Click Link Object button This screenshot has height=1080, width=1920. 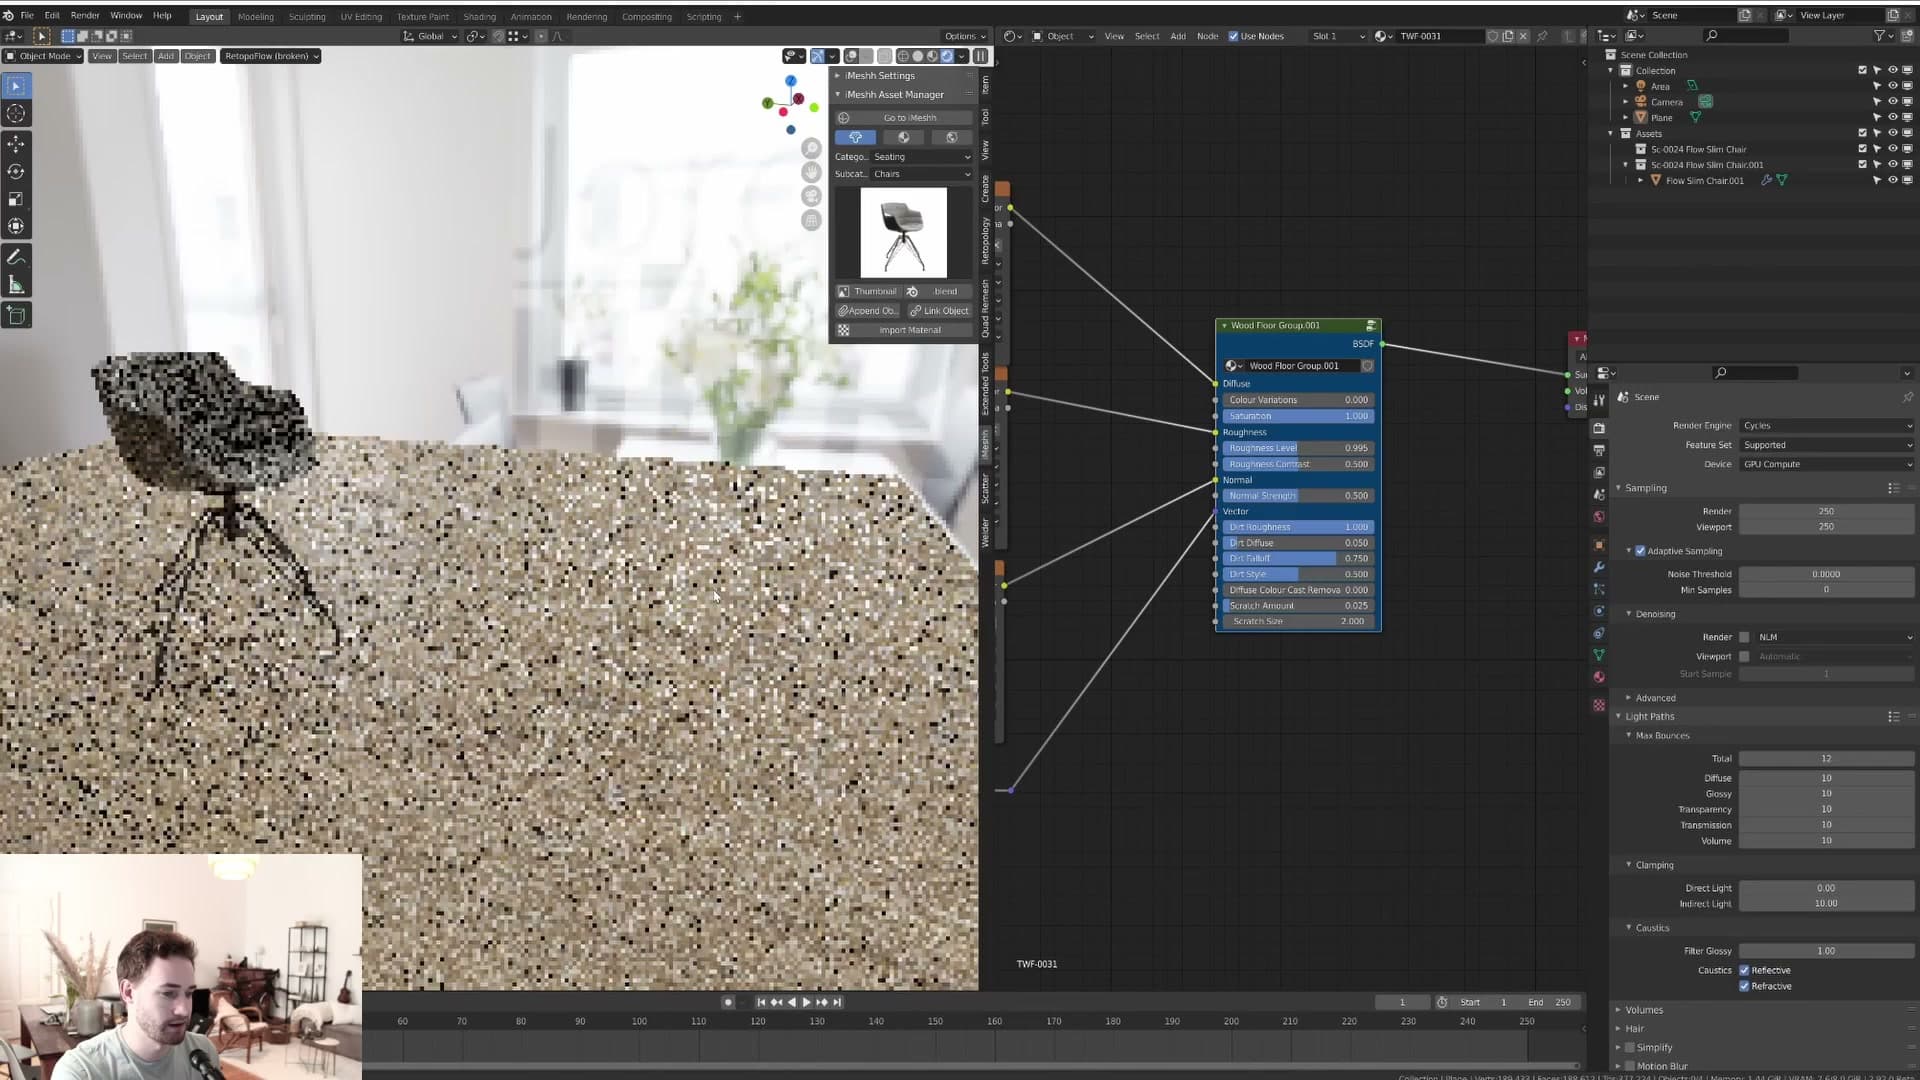pyautogui.click(x=939, y=311)
